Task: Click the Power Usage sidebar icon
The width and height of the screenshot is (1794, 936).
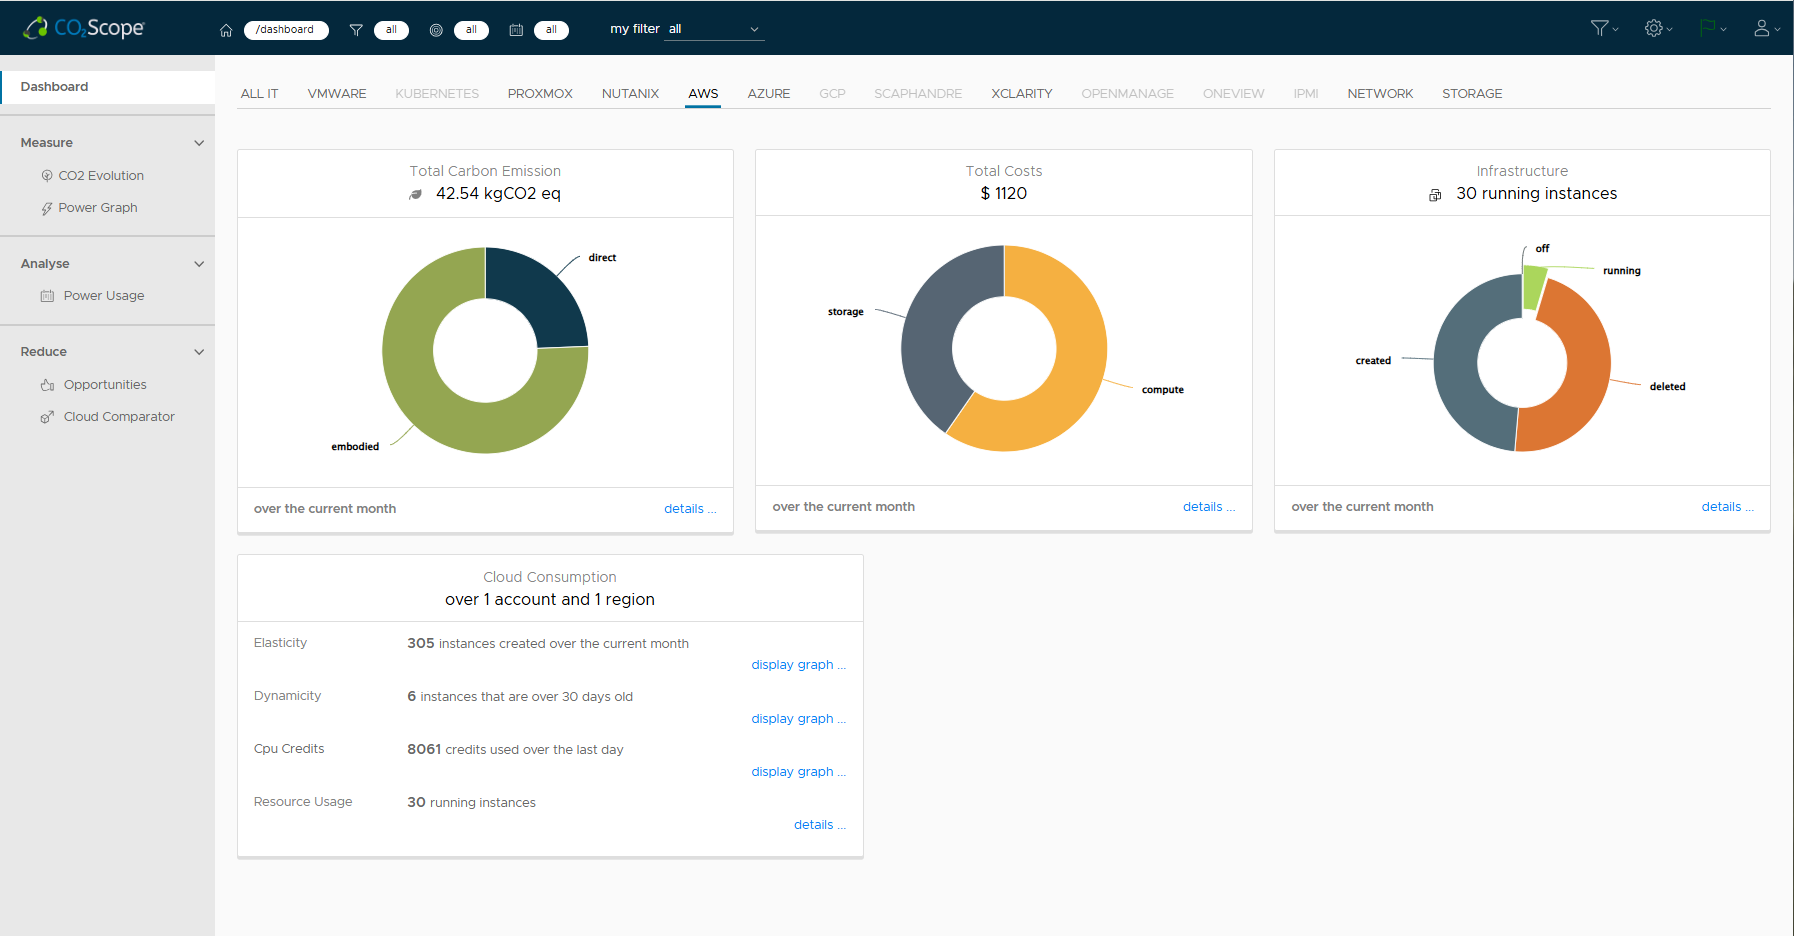Action: 47,296
